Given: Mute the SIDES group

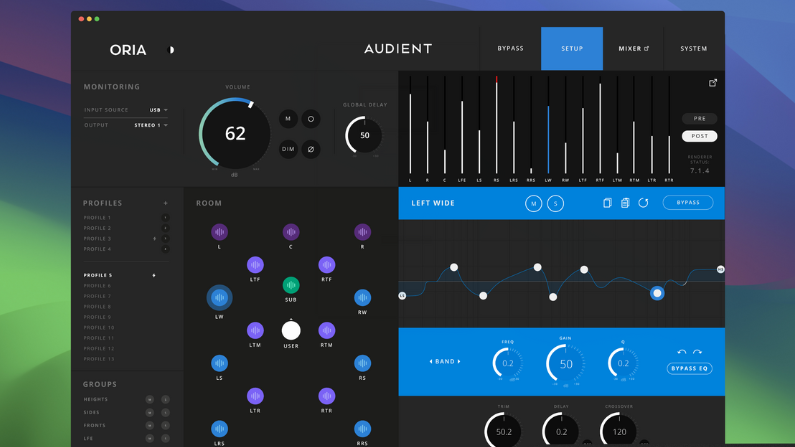Looking at the screenshot, I should [x=150, y=413].
